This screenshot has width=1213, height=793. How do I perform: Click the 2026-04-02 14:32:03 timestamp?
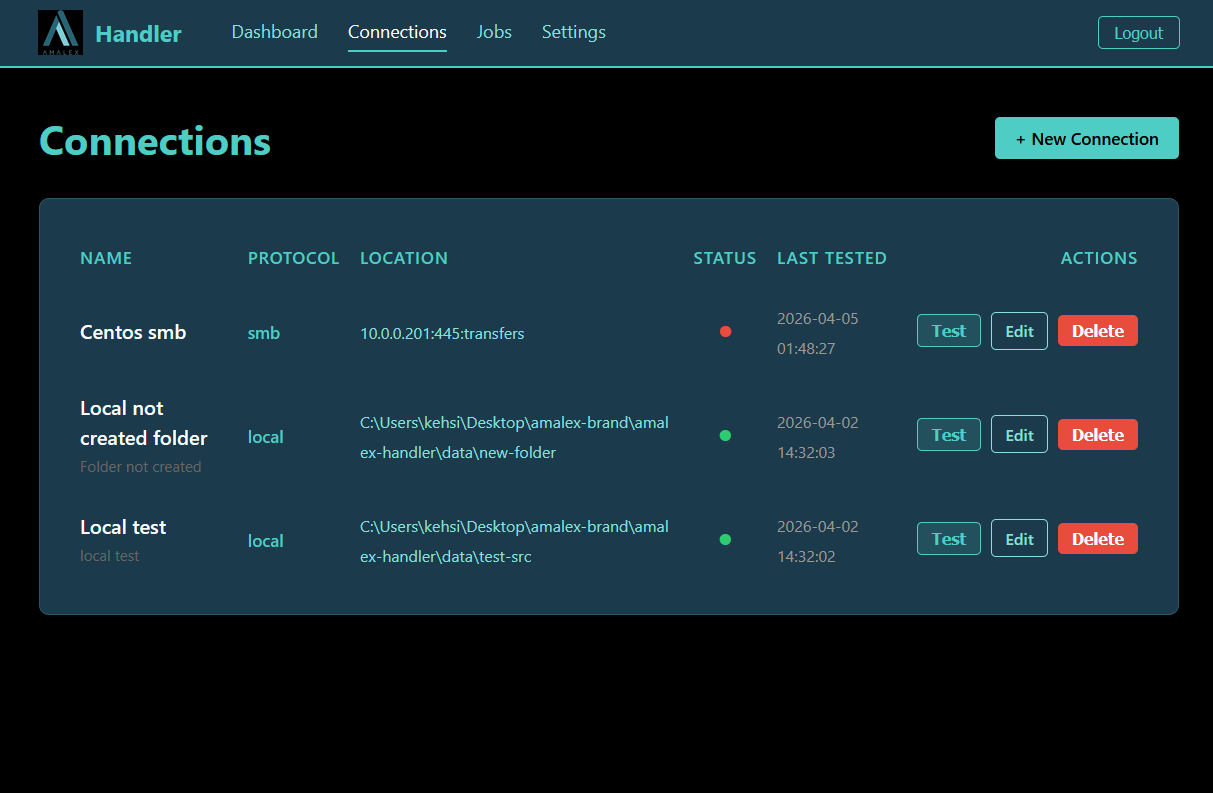[x=818, y=437]
